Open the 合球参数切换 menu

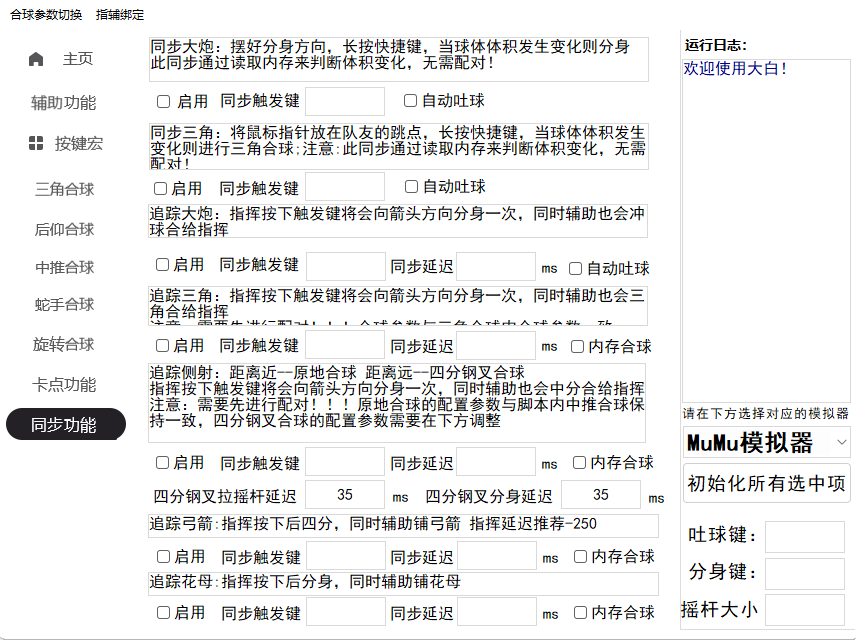point(46,15)
